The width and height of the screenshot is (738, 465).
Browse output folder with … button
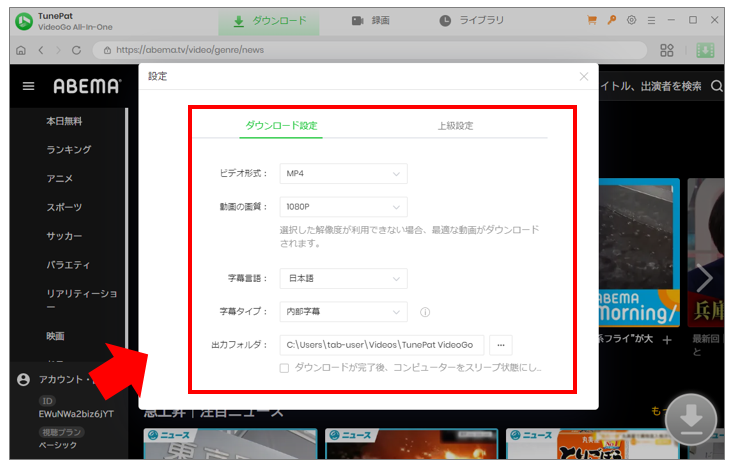[501, 345]
